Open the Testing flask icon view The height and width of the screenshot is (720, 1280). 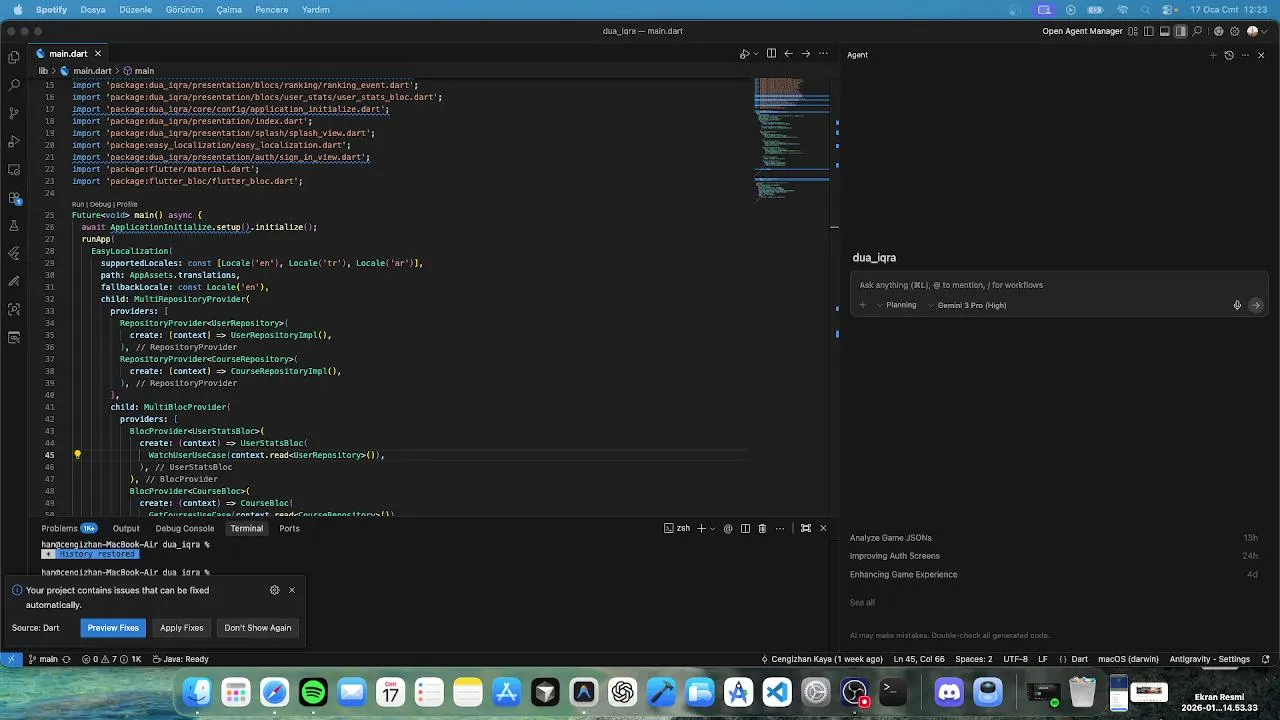pyautogui.click(x=14, y=226)
